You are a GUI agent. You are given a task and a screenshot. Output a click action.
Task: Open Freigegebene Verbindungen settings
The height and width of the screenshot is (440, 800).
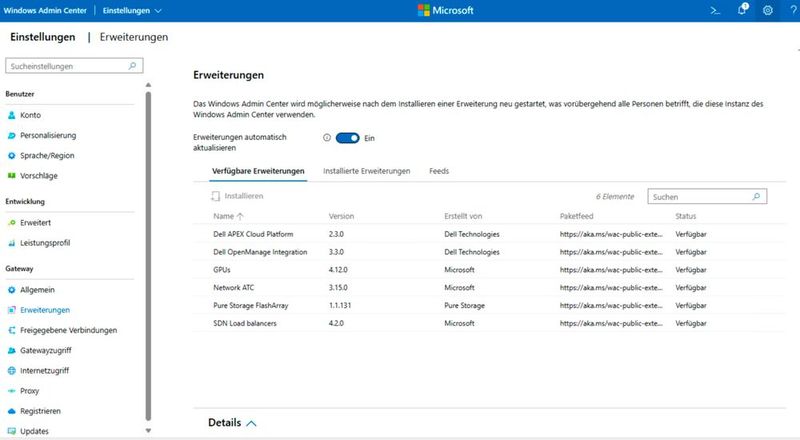click(68, 330)
